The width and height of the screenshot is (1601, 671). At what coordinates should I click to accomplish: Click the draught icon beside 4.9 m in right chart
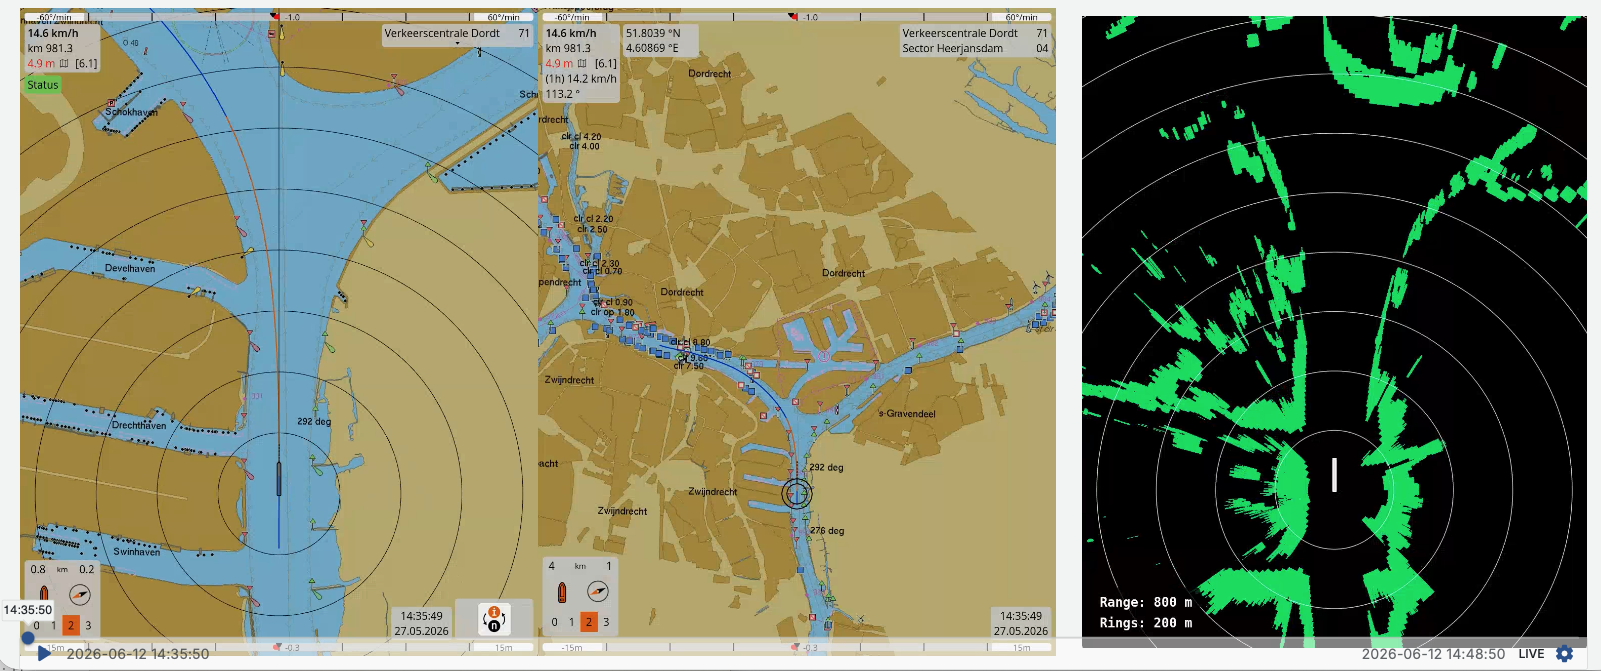coord(582,63)
